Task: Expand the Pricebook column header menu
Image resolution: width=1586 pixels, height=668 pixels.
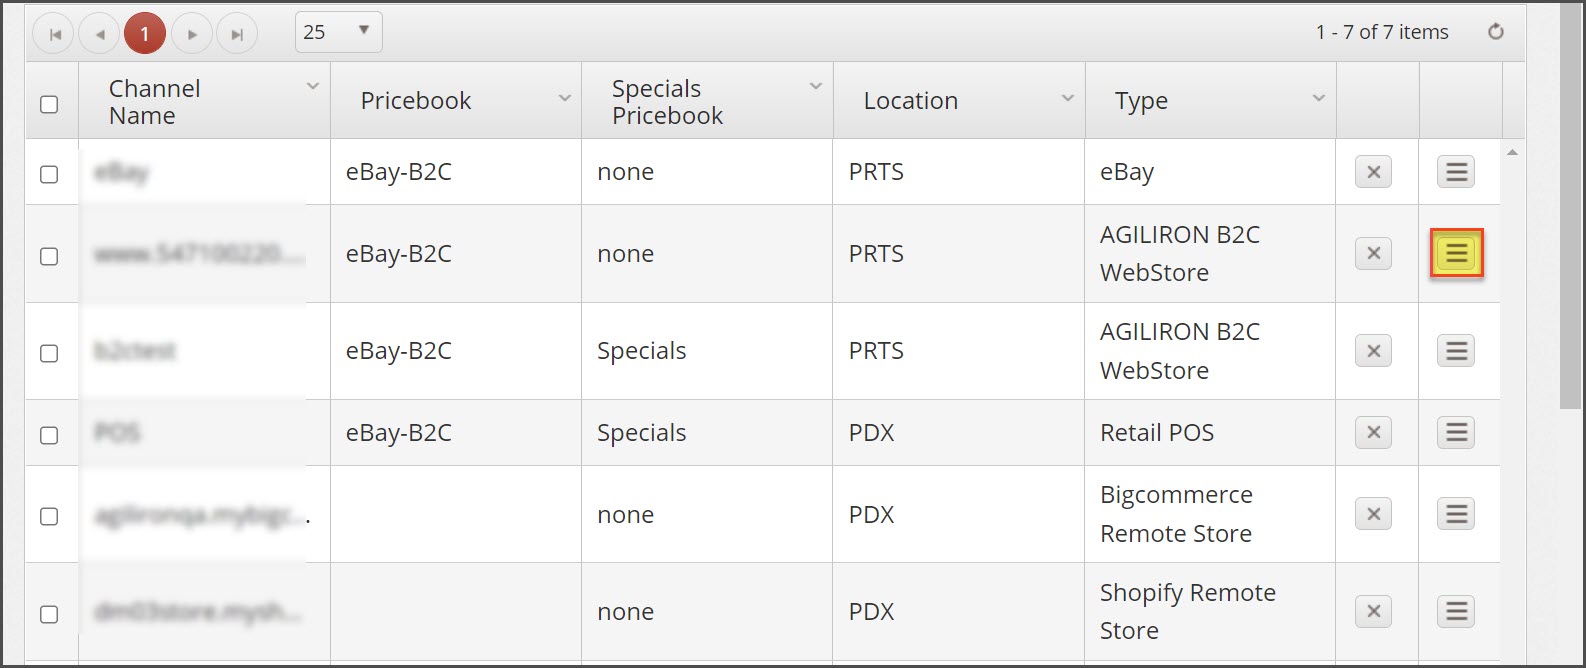Action: pyautogui.click(x=565, y=98)
